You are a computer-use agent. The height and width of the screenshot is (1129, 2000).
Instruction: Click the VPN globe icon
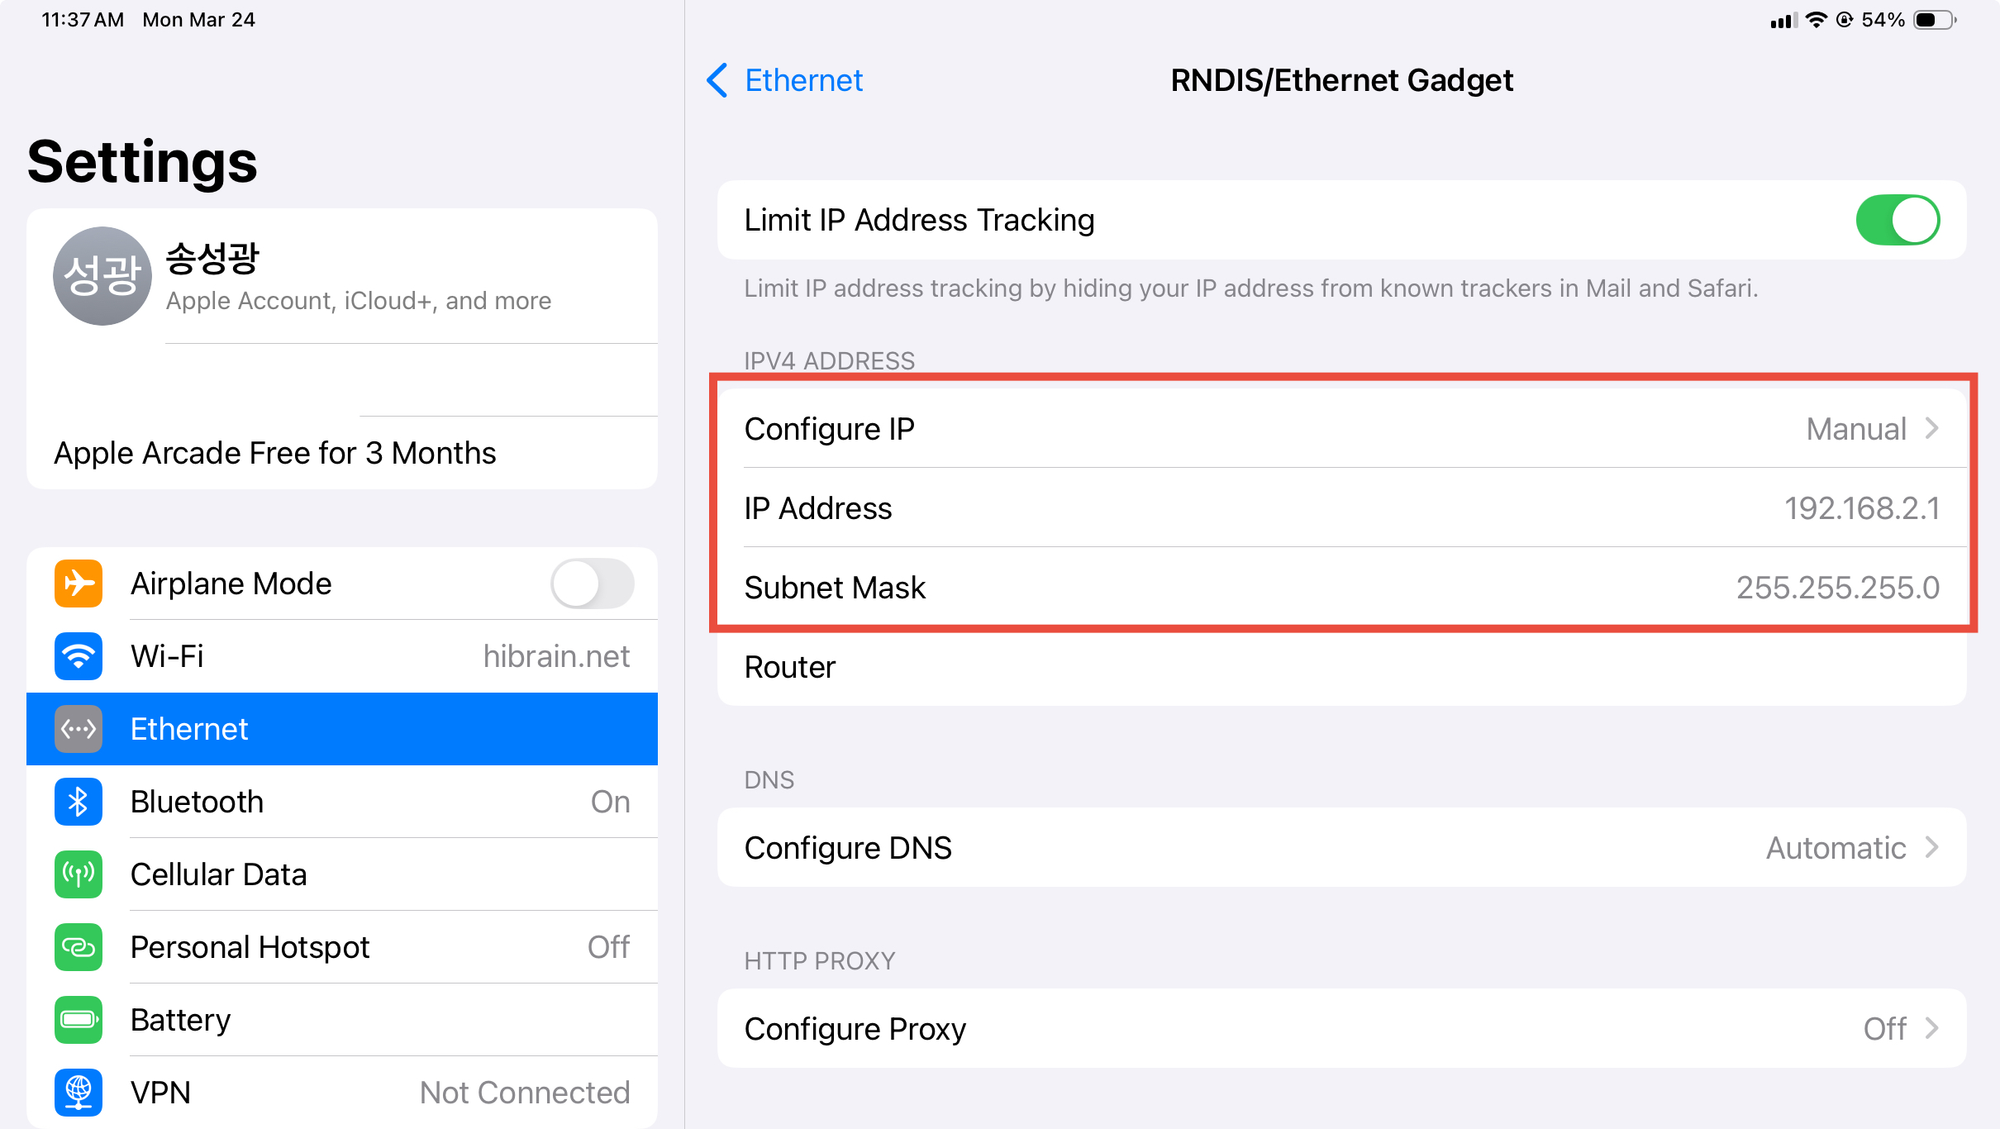point(78,1092)
